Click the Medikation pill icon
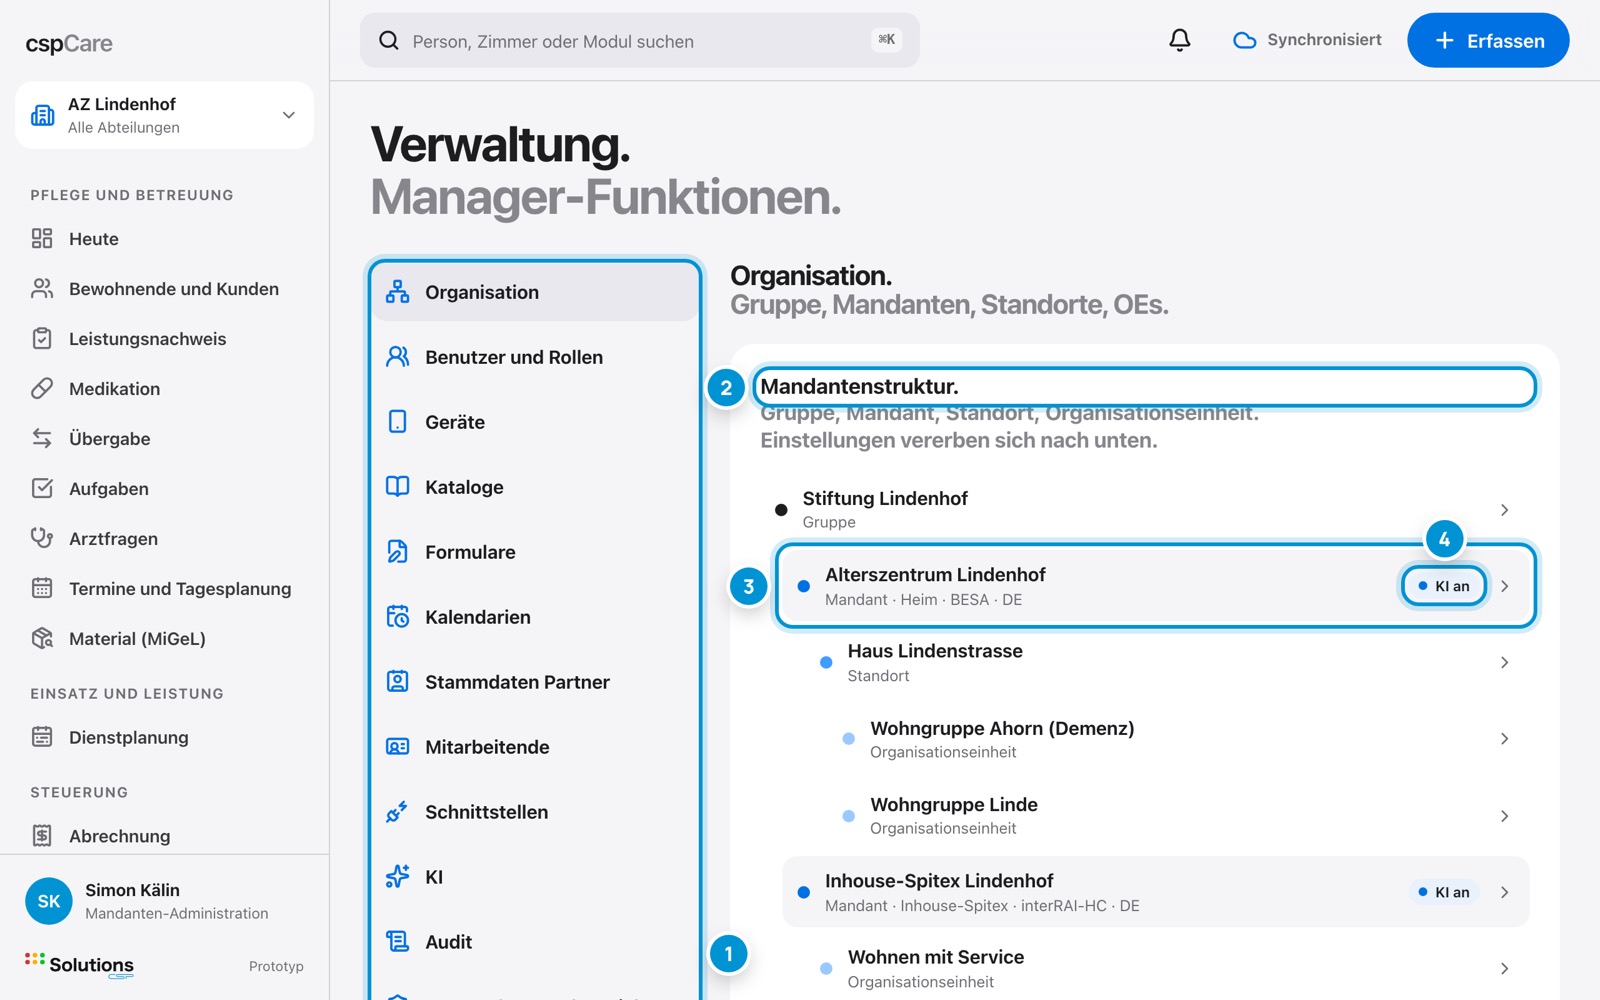The width and height of the screenshot is (1600, 1000). point(42,388)
